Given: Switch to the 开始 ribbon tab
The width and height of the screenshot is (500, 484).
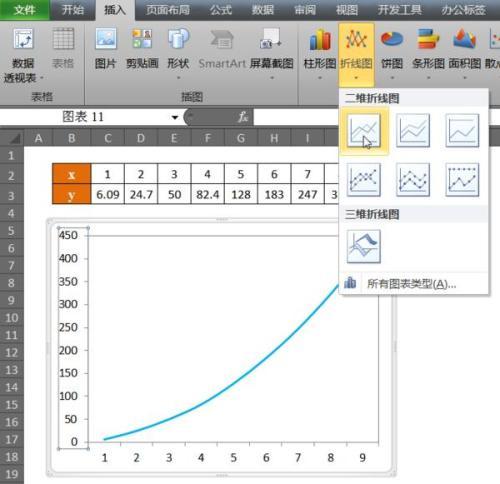Looking at the screenshot, I should tap(73, 10).
